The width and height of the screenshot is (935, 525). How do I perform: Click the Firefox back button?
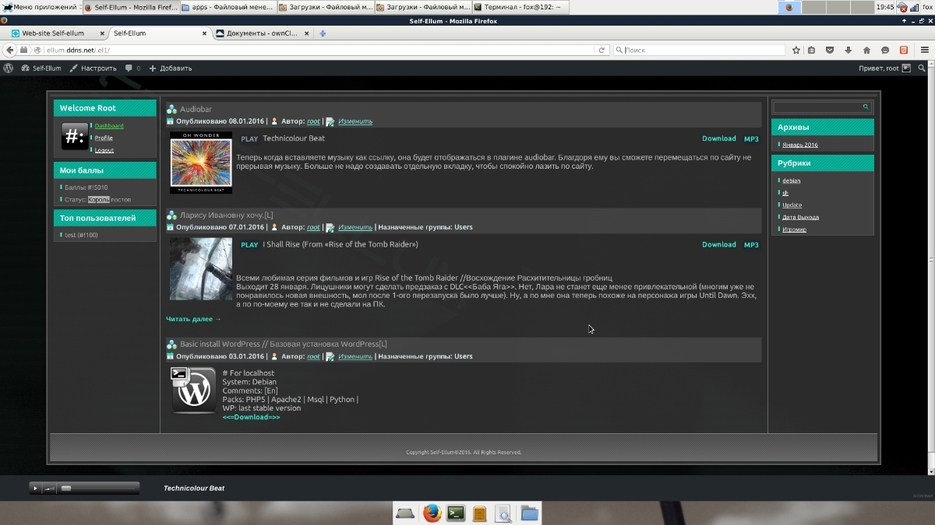tap(10, 50)
